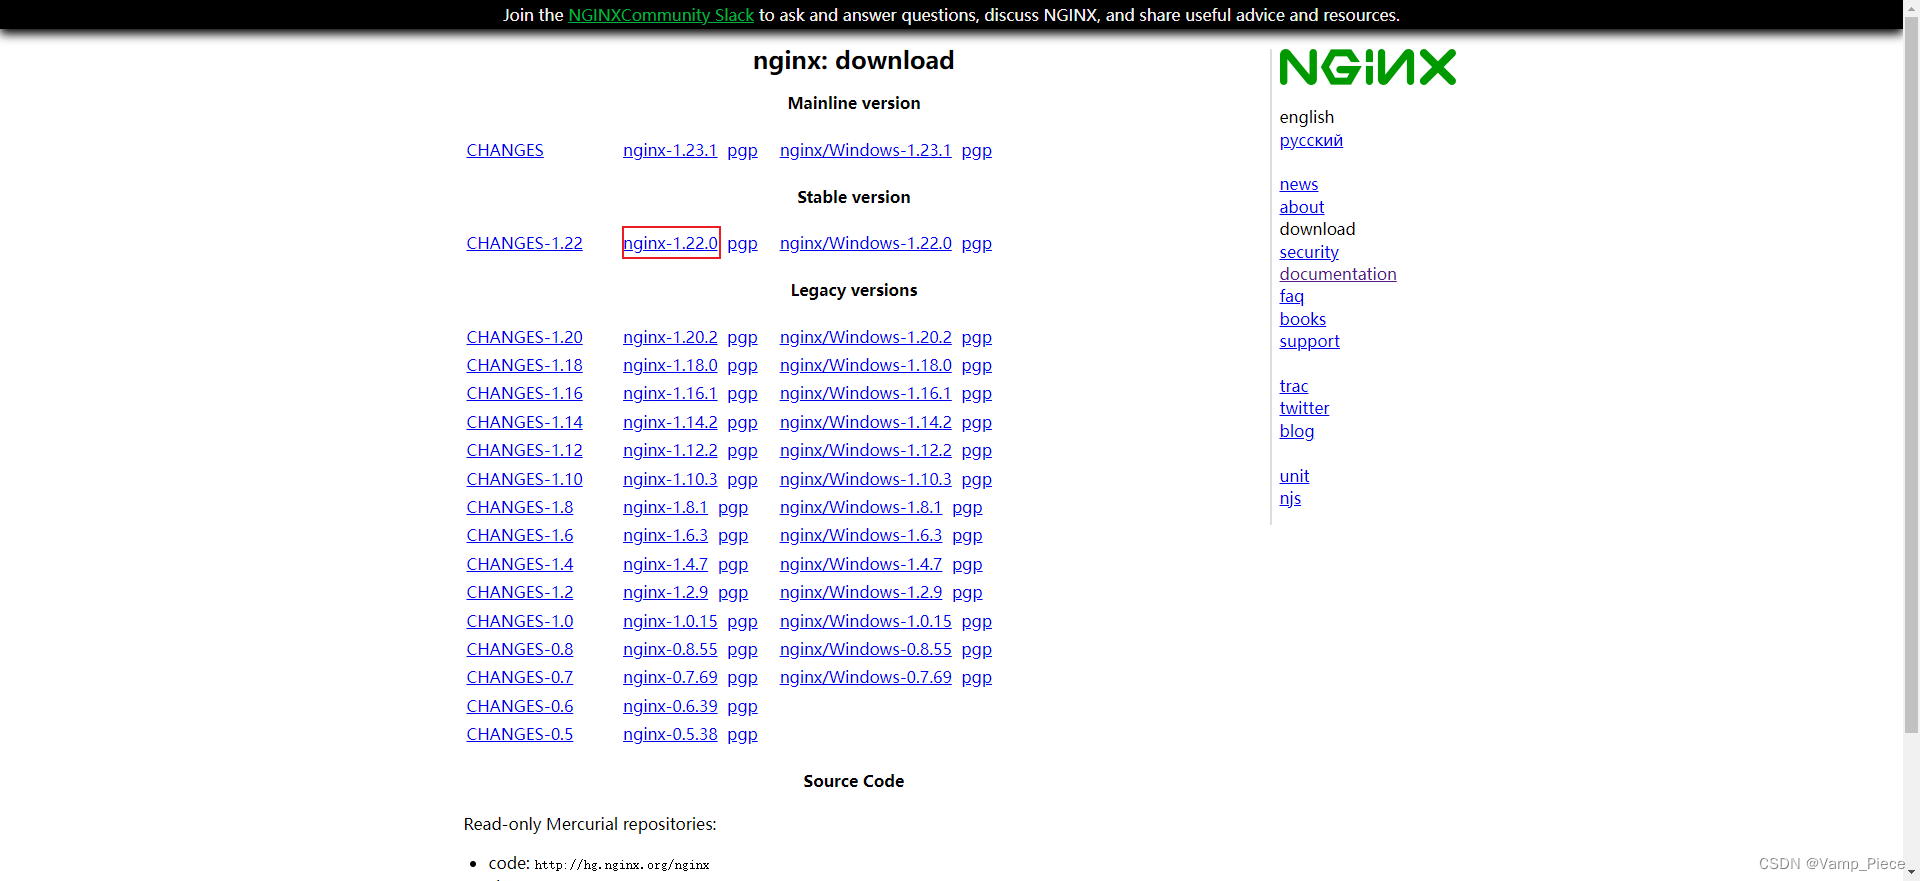Open CHANGES-1.8 changelog
1920x881 pixels.
click(x=520, y=507)
